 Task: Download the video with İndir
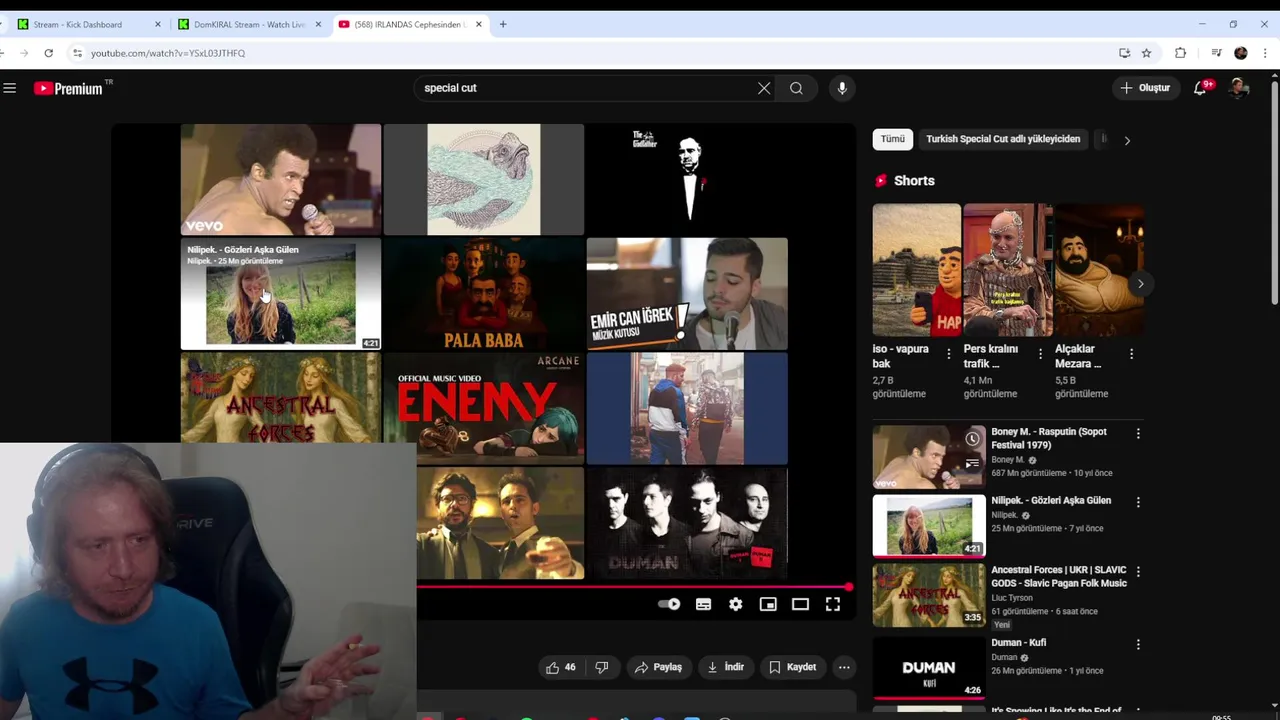725,667
